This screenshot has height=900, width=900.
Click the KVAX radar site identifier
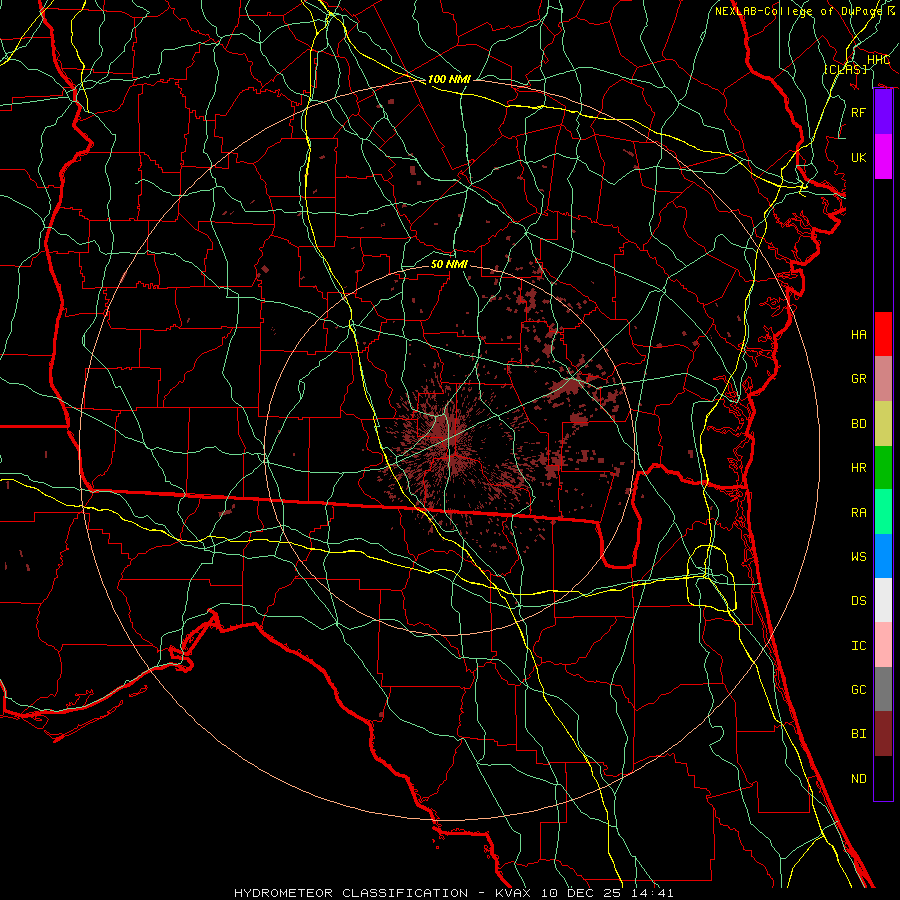click(x=515, y=893)
